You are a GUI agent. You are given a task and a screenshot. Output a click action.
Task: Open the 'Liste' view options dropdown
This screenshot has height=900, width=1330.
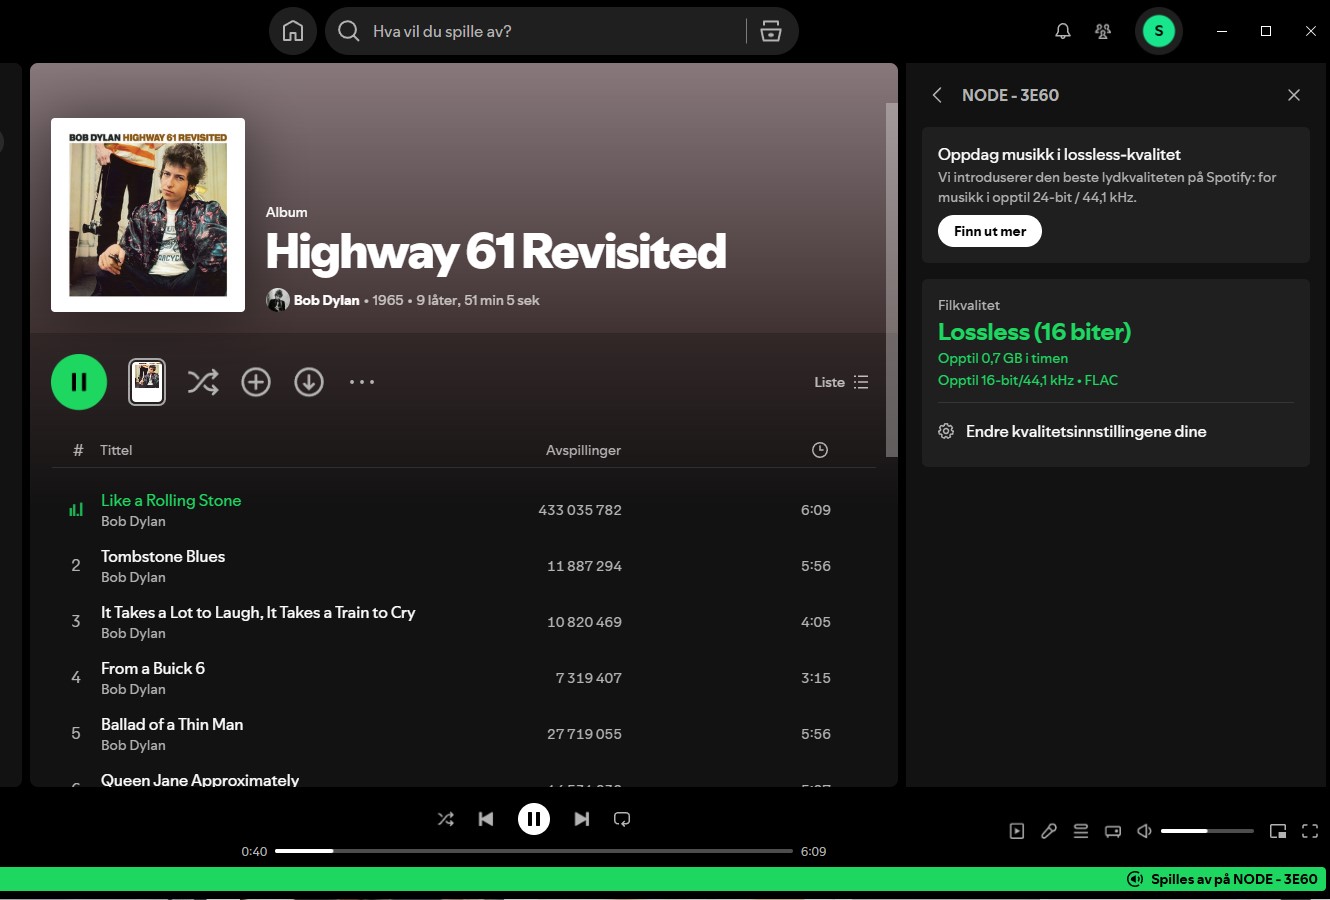coord(841,382)
